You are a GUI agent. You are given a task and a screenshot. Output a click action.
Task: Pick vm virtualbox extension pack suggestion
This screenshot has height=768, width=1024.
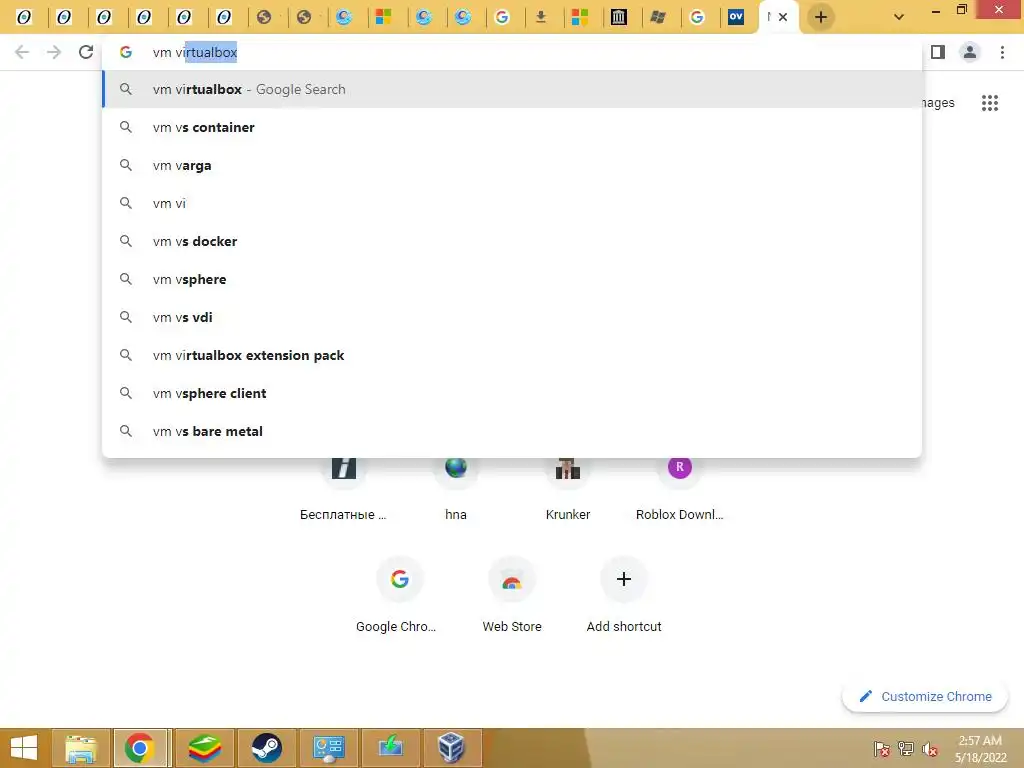(512, 355)
